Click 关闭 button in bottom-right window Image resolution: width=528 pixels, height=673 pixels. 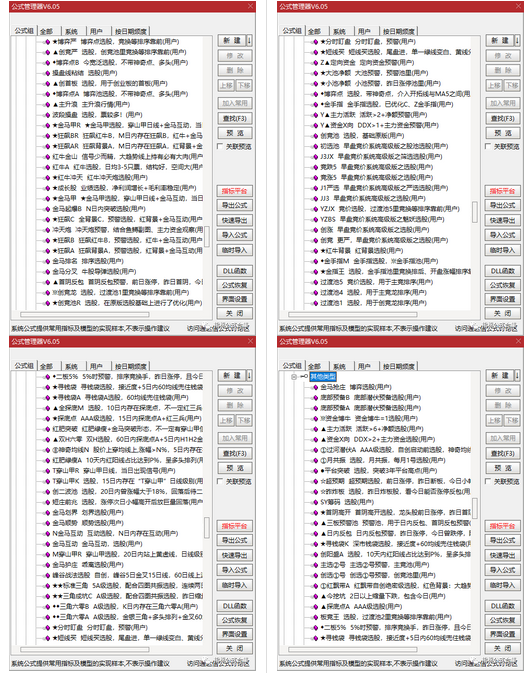[502, 648]
